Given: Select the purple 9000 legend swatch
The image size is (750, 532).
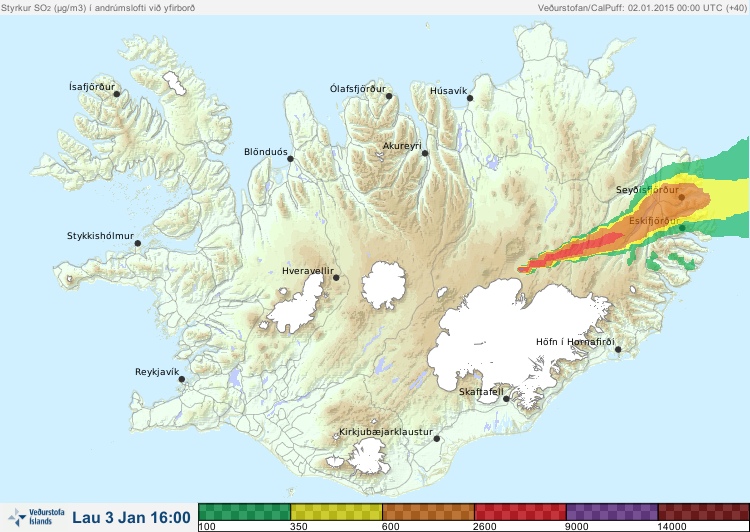Looking at the screenshot, I should [x=612, y=512].
